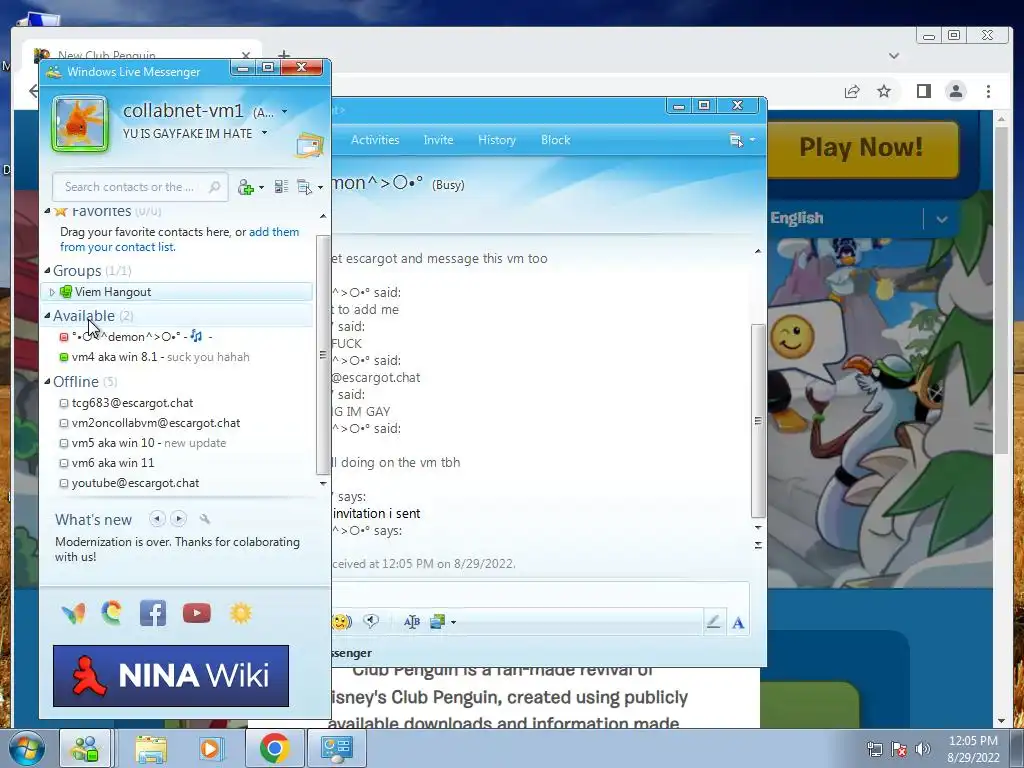Open the collabnet-vm1 status dropdown arrow

(284, 112)
